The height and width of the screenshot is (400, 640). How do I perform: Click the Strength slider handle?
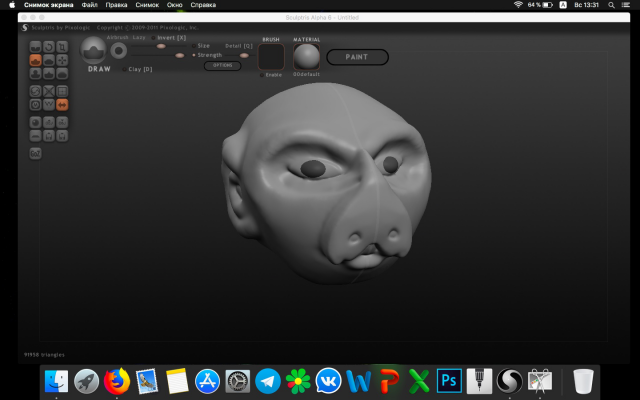click(180, 55)
